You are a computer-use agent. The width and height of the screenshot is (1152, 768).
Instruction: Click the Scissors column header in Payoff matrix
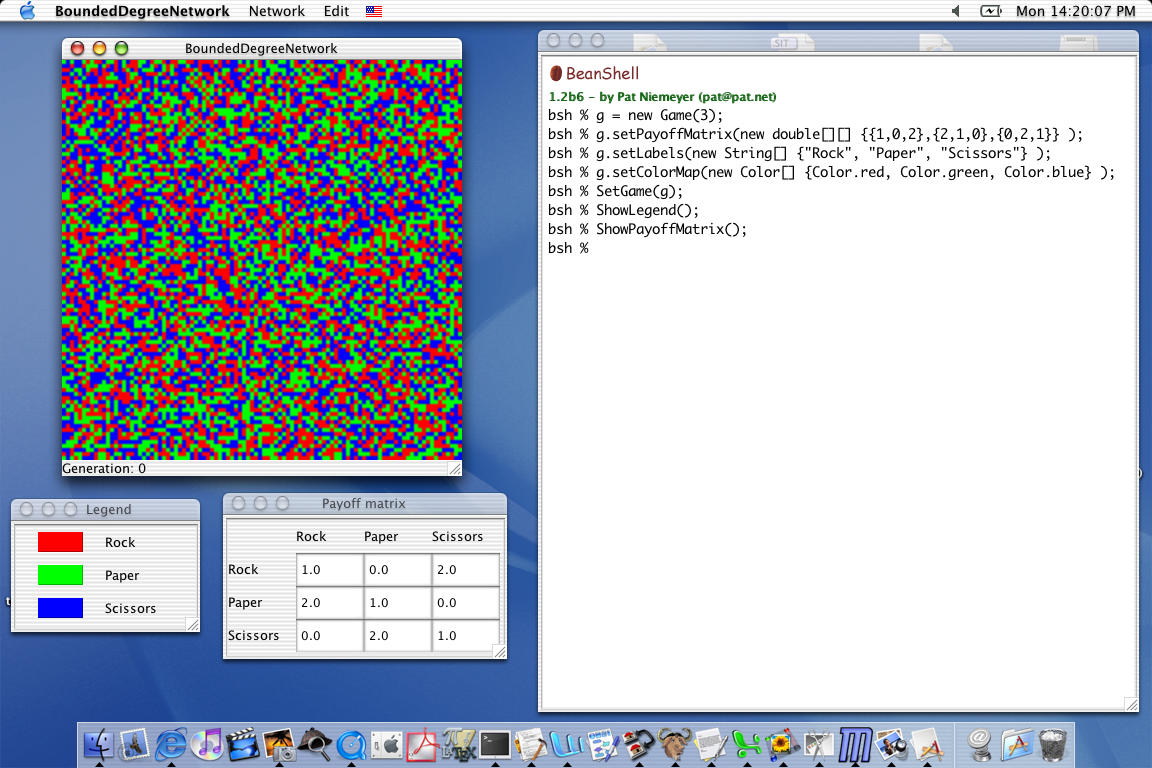click(457, 536)
